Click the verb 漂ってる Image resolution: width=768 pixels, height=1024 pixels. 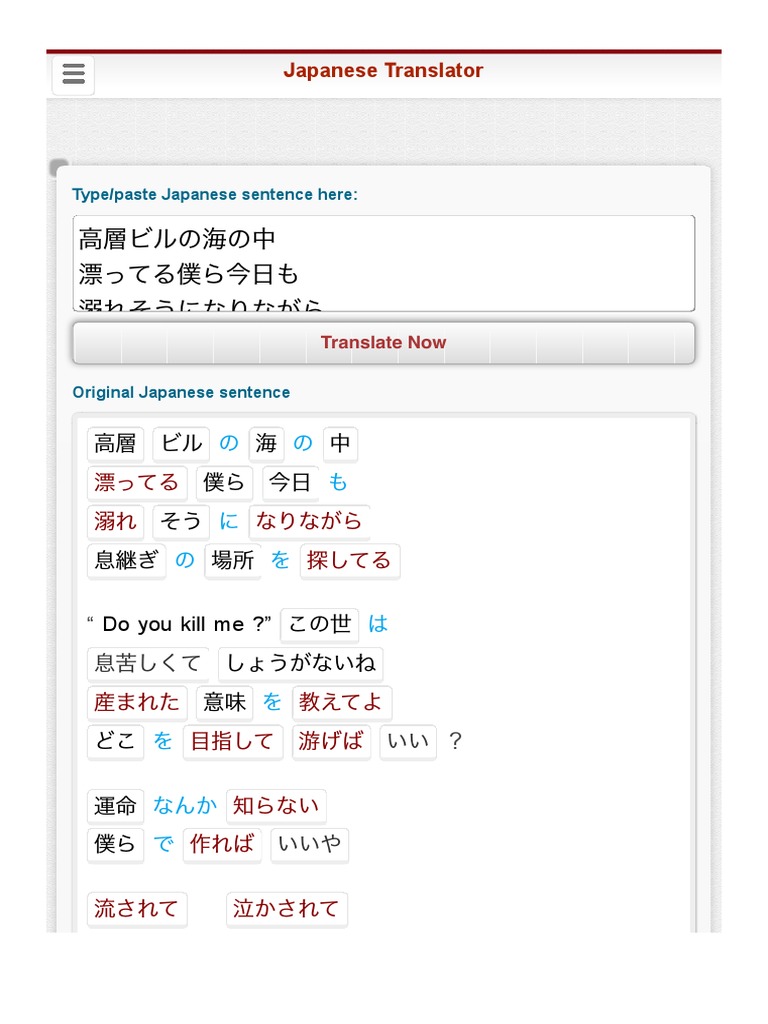pos(136,482)
